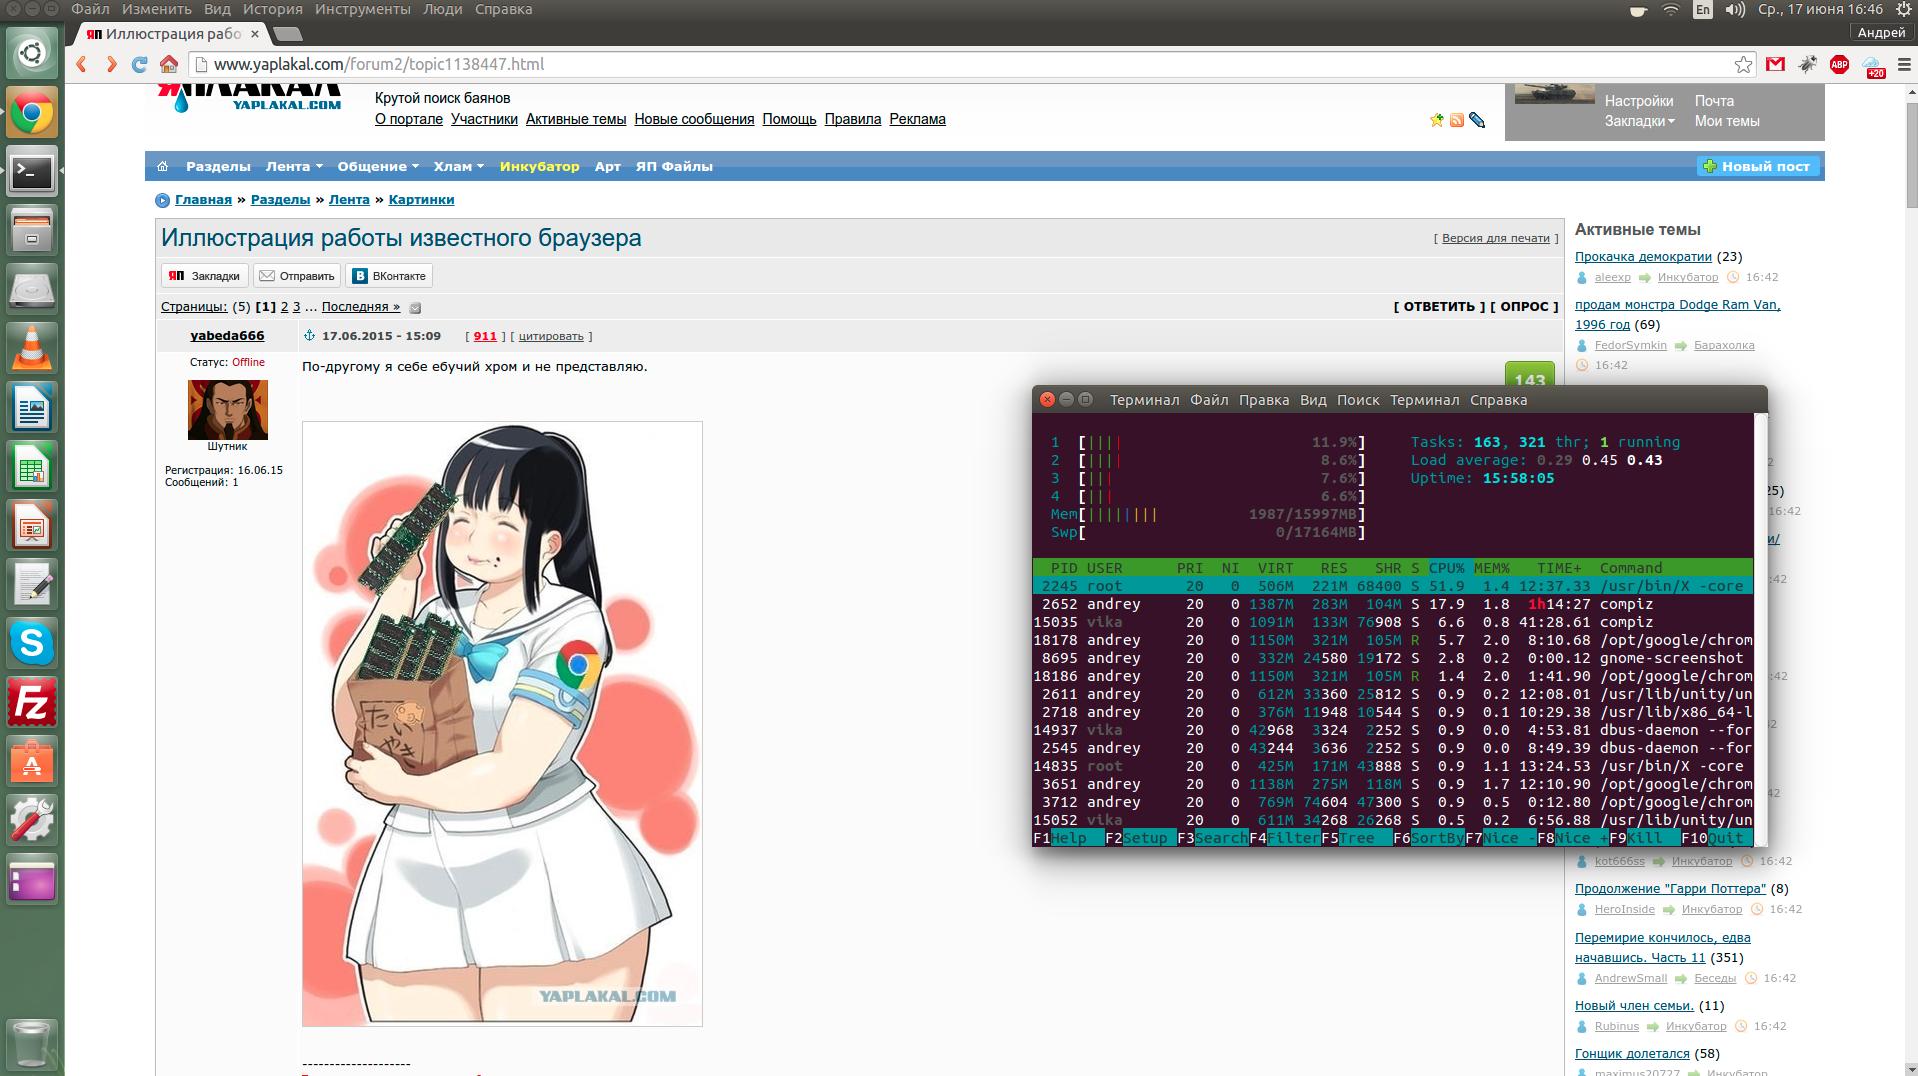
Task: Open Chrome's hamburger menu
Action: tap(1903, 64)
